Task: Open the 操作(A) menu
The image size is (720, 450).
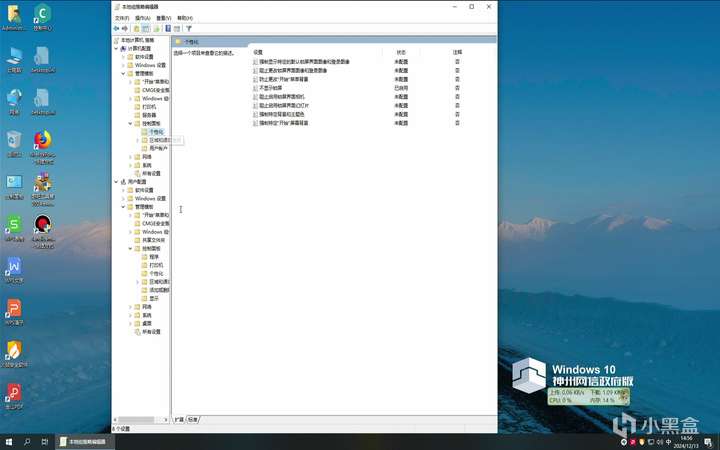Action: click(x=142, y=18)
